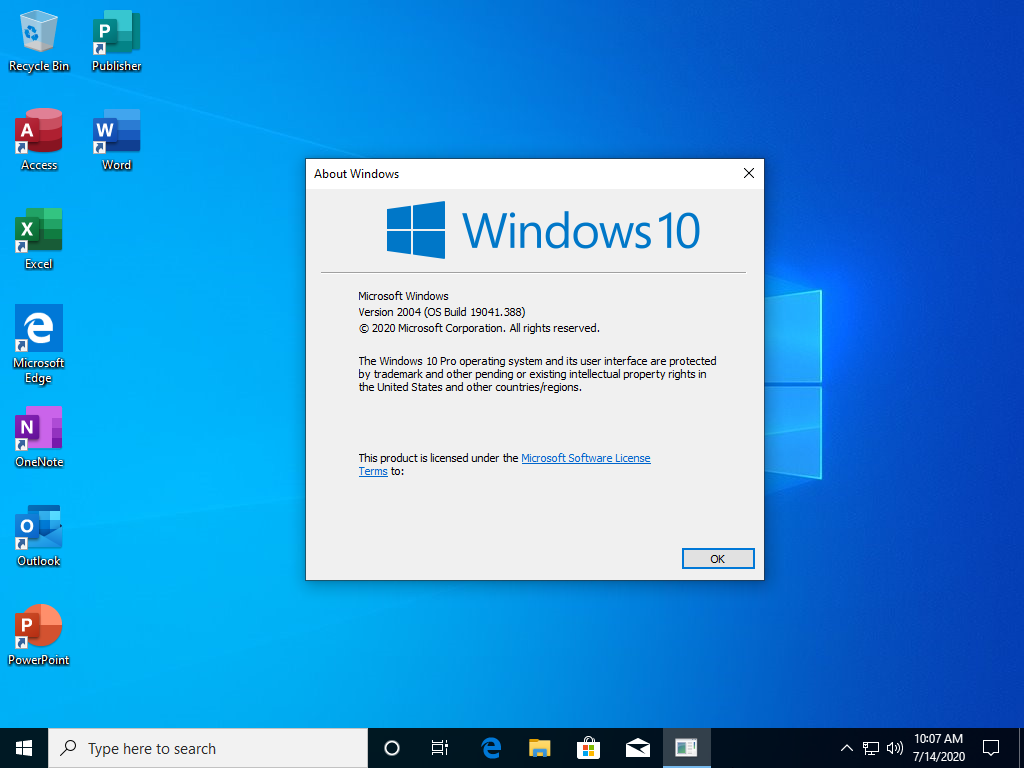This screenshot has width=1024, height=768.
Task: Select the OneNote desktop shortcut
Action: pyautogui.click(x=39, y=438)
